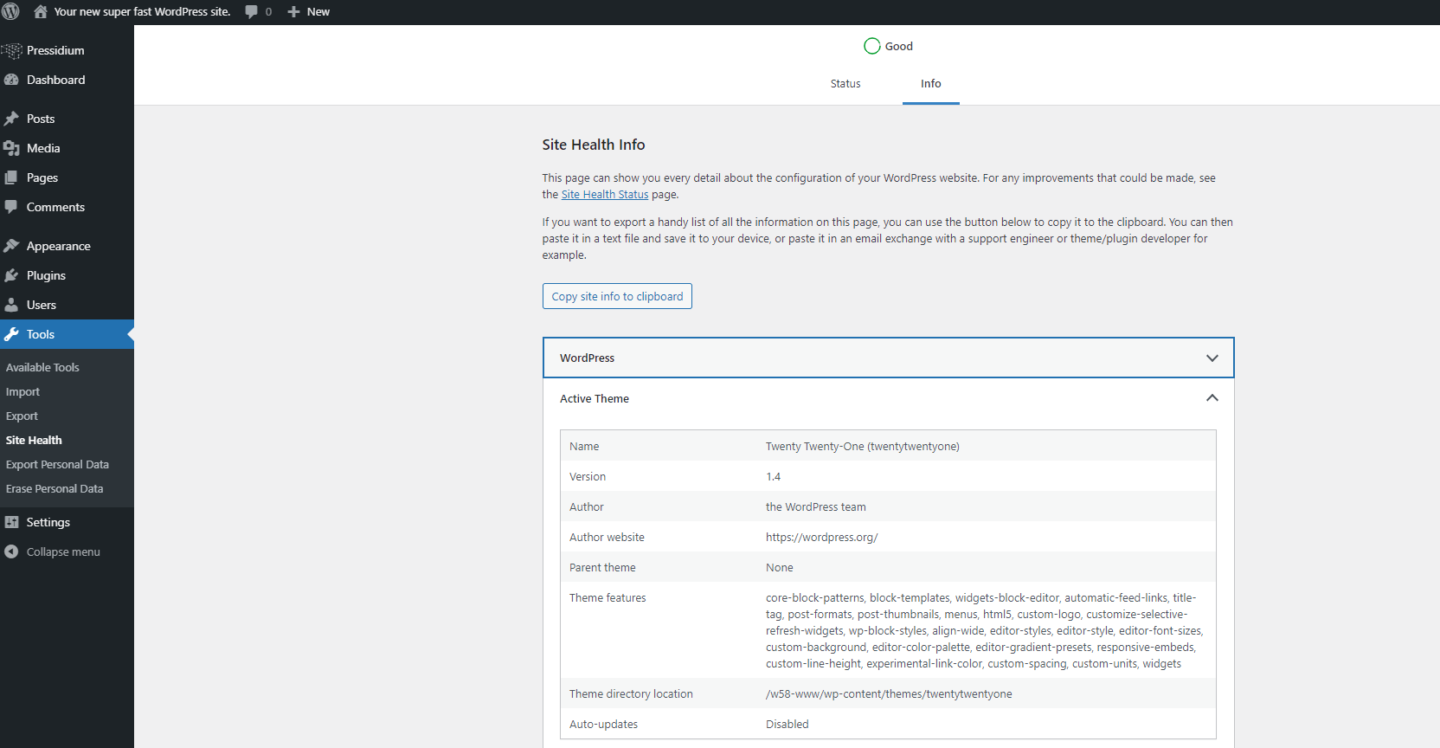Open the Tools menu

point(67,334)
